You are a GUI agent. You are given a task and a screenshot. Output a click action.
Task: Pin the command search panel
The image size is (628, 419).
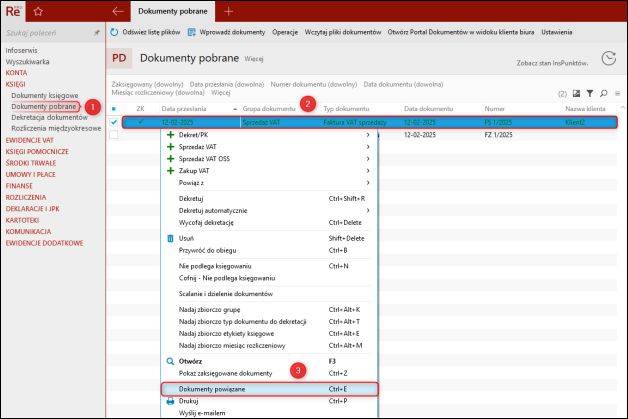(x=96, y=33)
